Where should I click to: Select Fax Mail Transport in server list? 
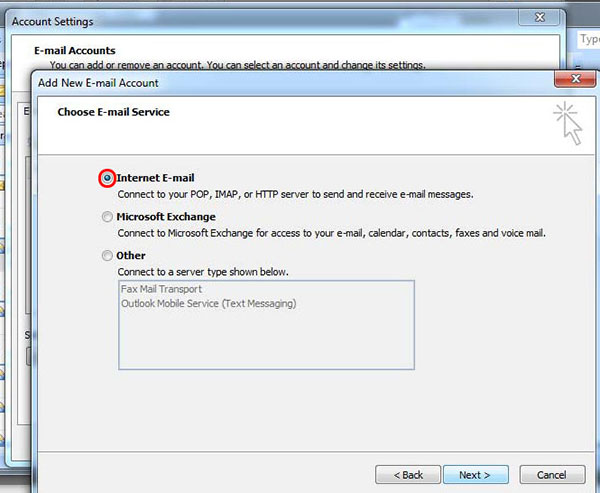[161, 289]
